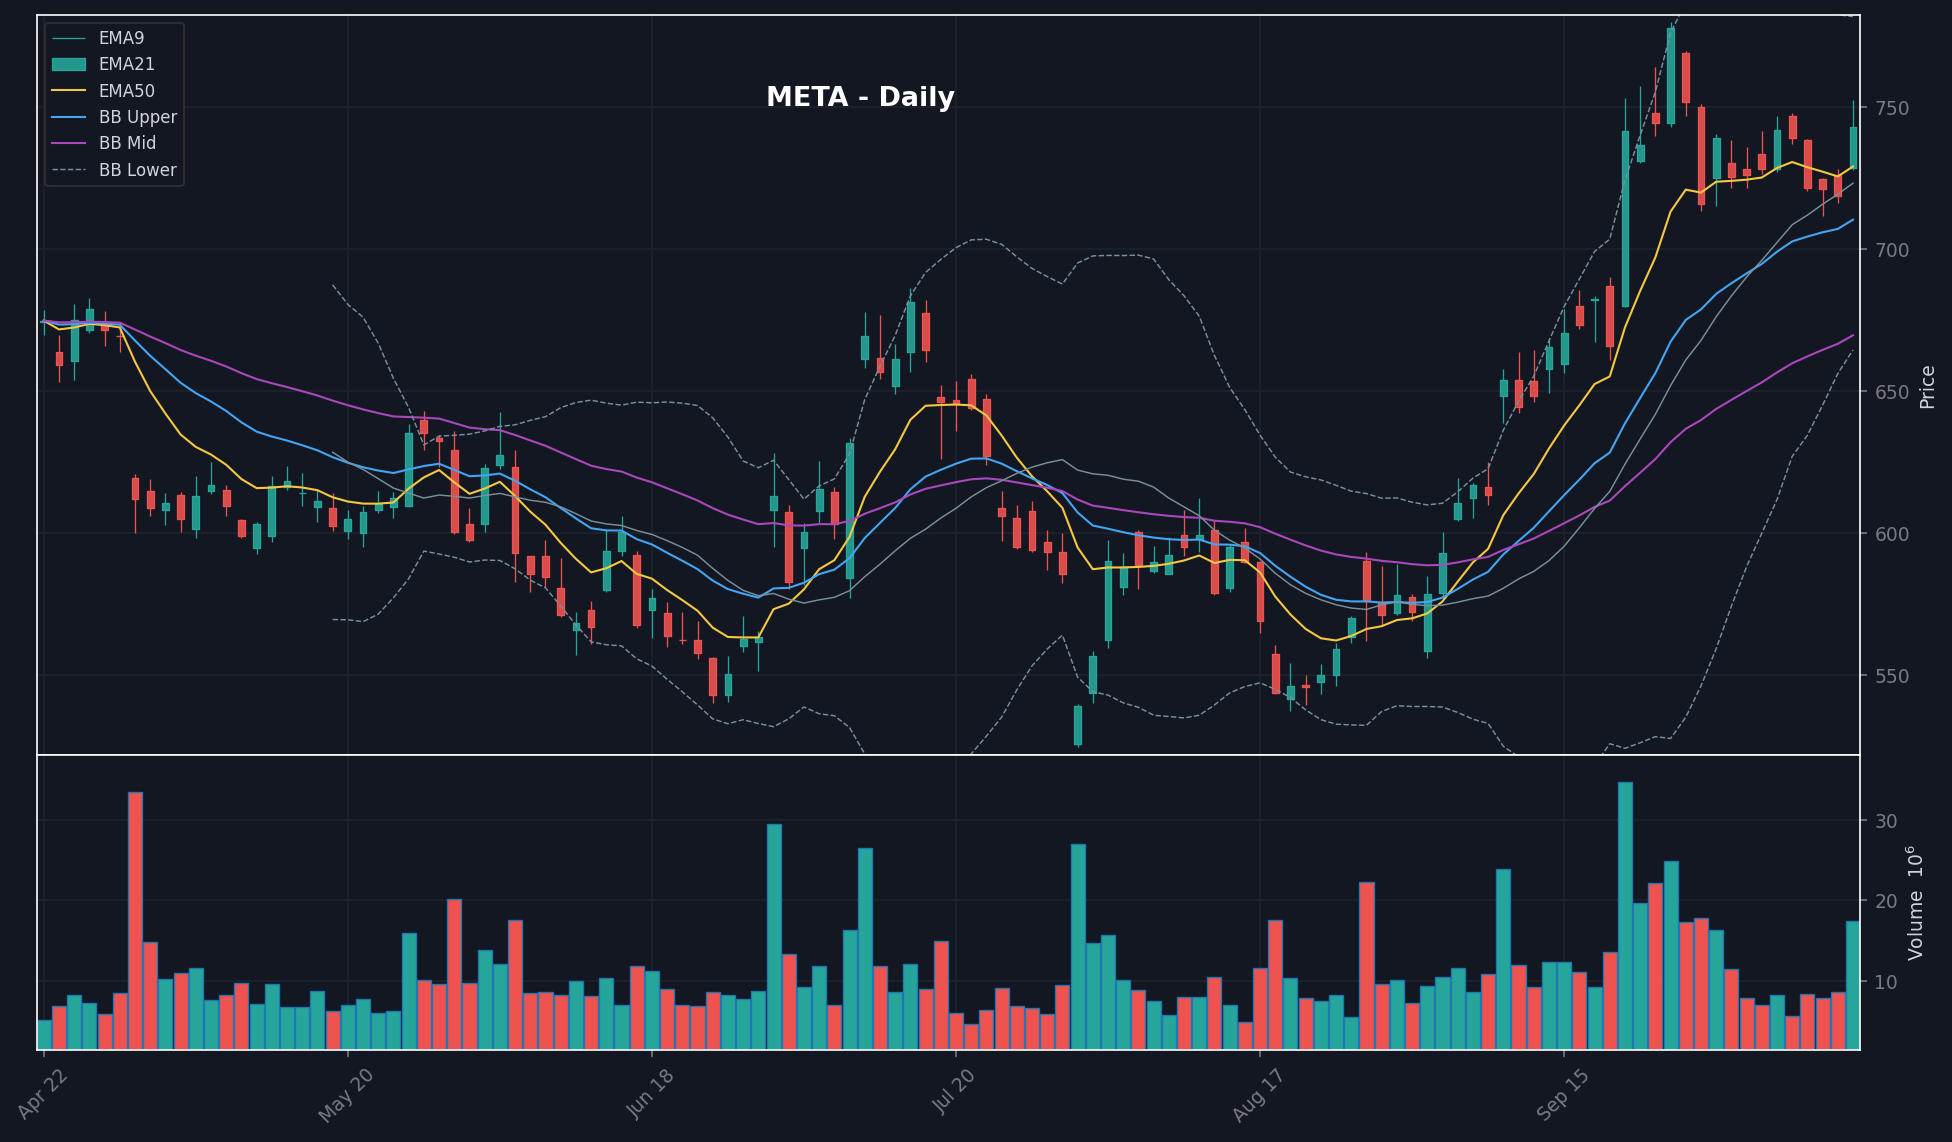Image resolution: width=1952 pixels, height=1142 pixels.
Task: Click the Jun 18 date axis label
Action: pos(650,1093)
